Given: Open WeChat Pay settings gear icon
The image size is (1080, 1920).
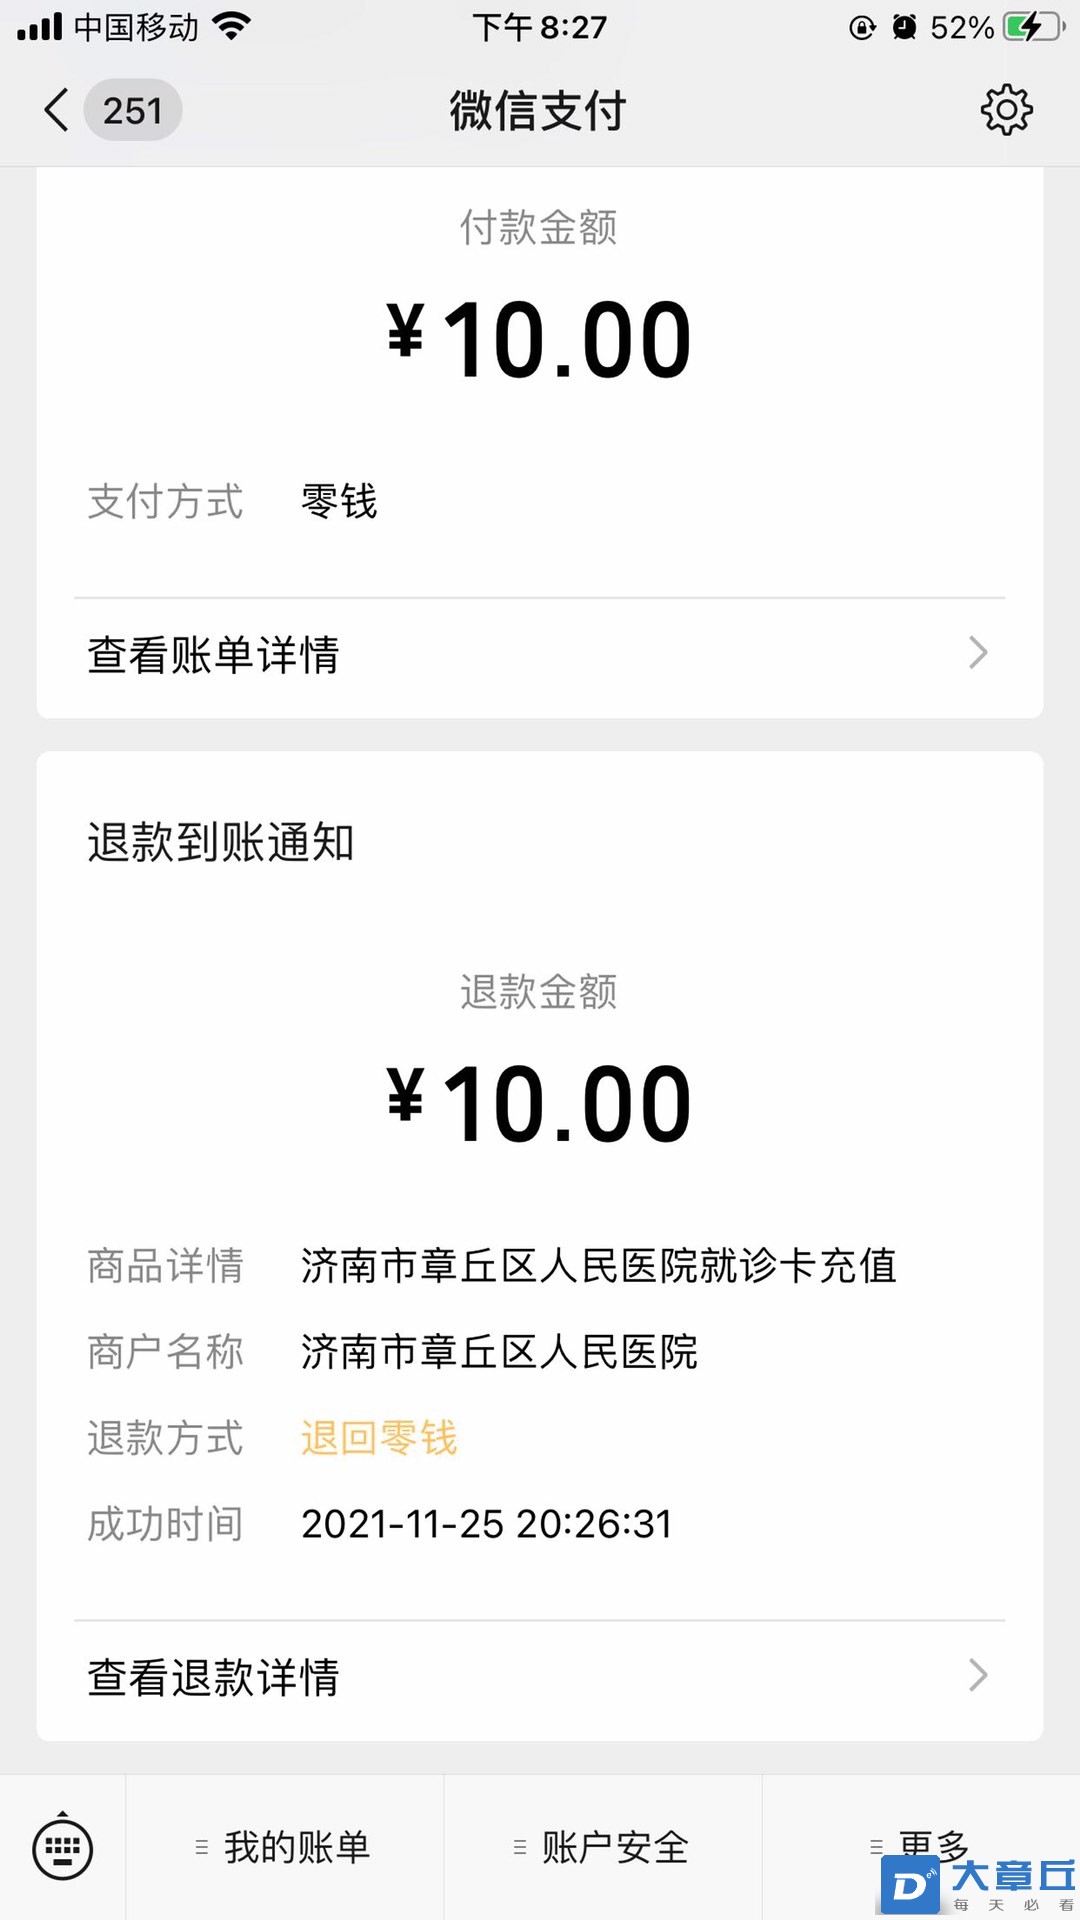Looking at the screenshot, I should pyautogui.click(x=1006, y=110).
